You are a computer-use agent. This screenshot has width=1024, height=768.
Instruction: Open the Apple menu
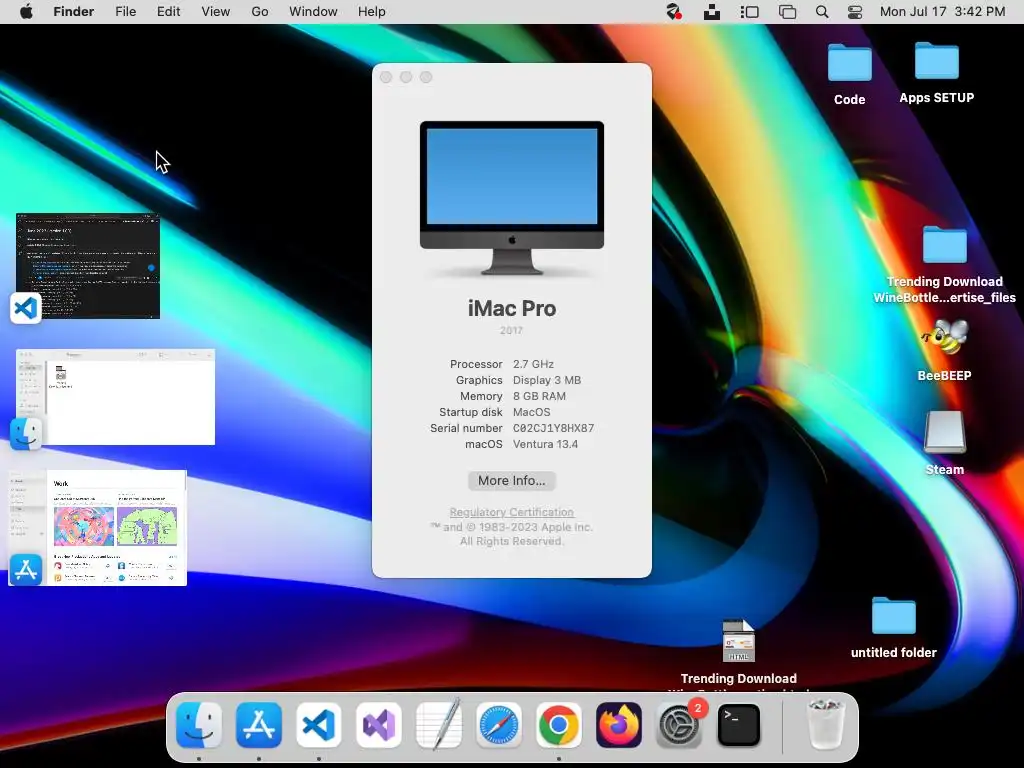[x=26, y=12]
